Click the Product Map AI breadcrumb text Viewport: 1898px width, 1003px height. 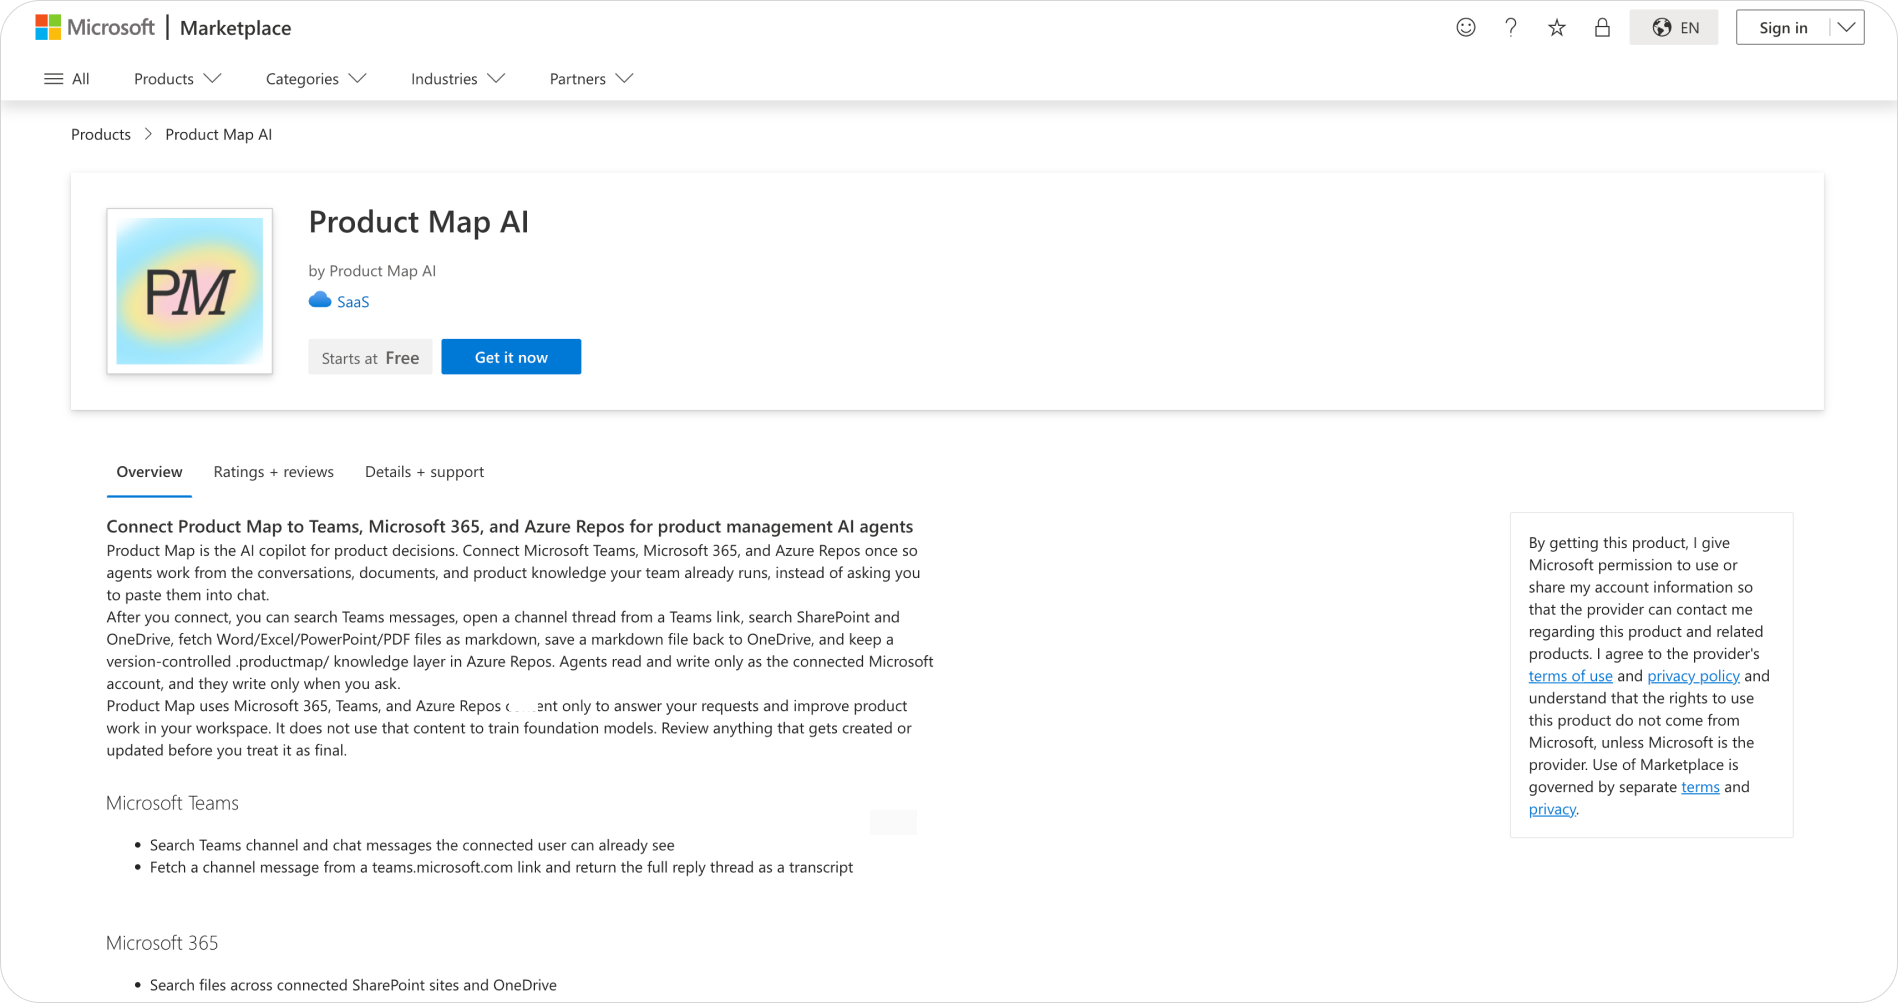click(x=218, y=134)
